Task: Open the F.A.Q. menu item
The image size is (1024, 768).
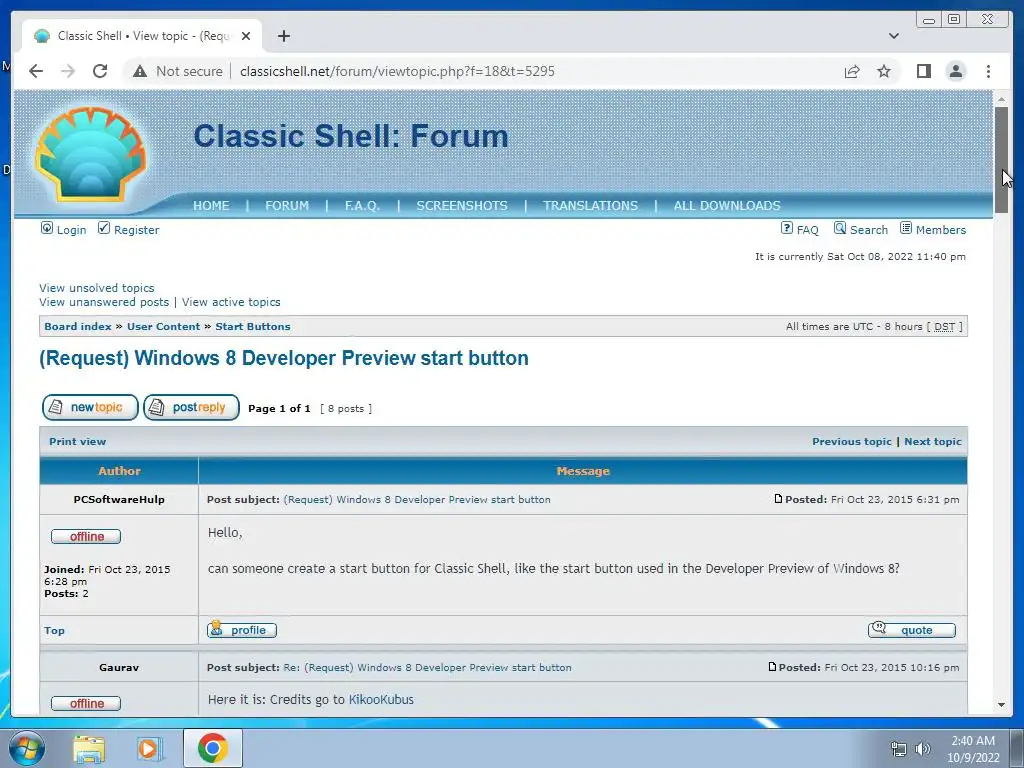Action: [362, 206]
